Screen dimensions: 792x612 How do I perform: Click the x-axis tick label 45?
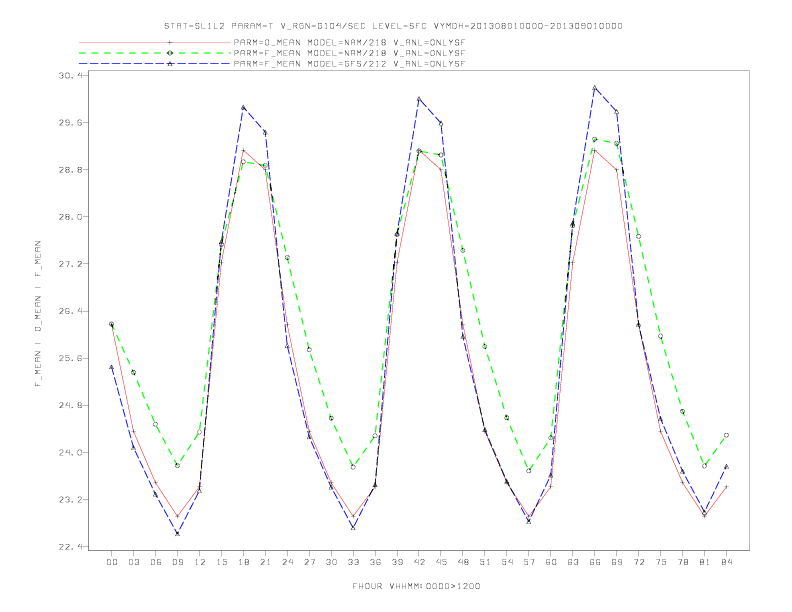pos(441,562)
